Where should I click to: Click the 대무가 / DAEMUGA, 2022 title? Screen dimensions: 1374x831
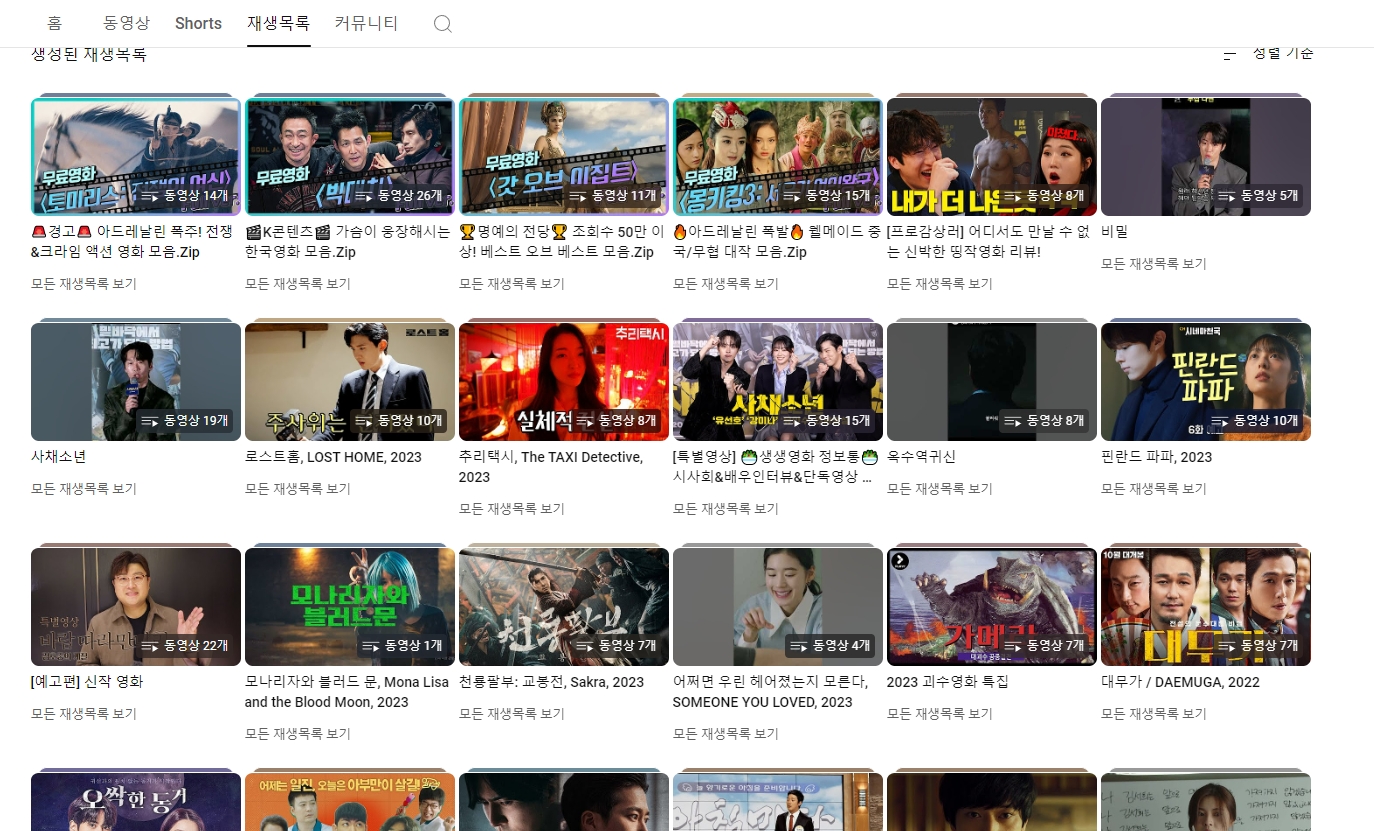click(x=1180, y=682)
